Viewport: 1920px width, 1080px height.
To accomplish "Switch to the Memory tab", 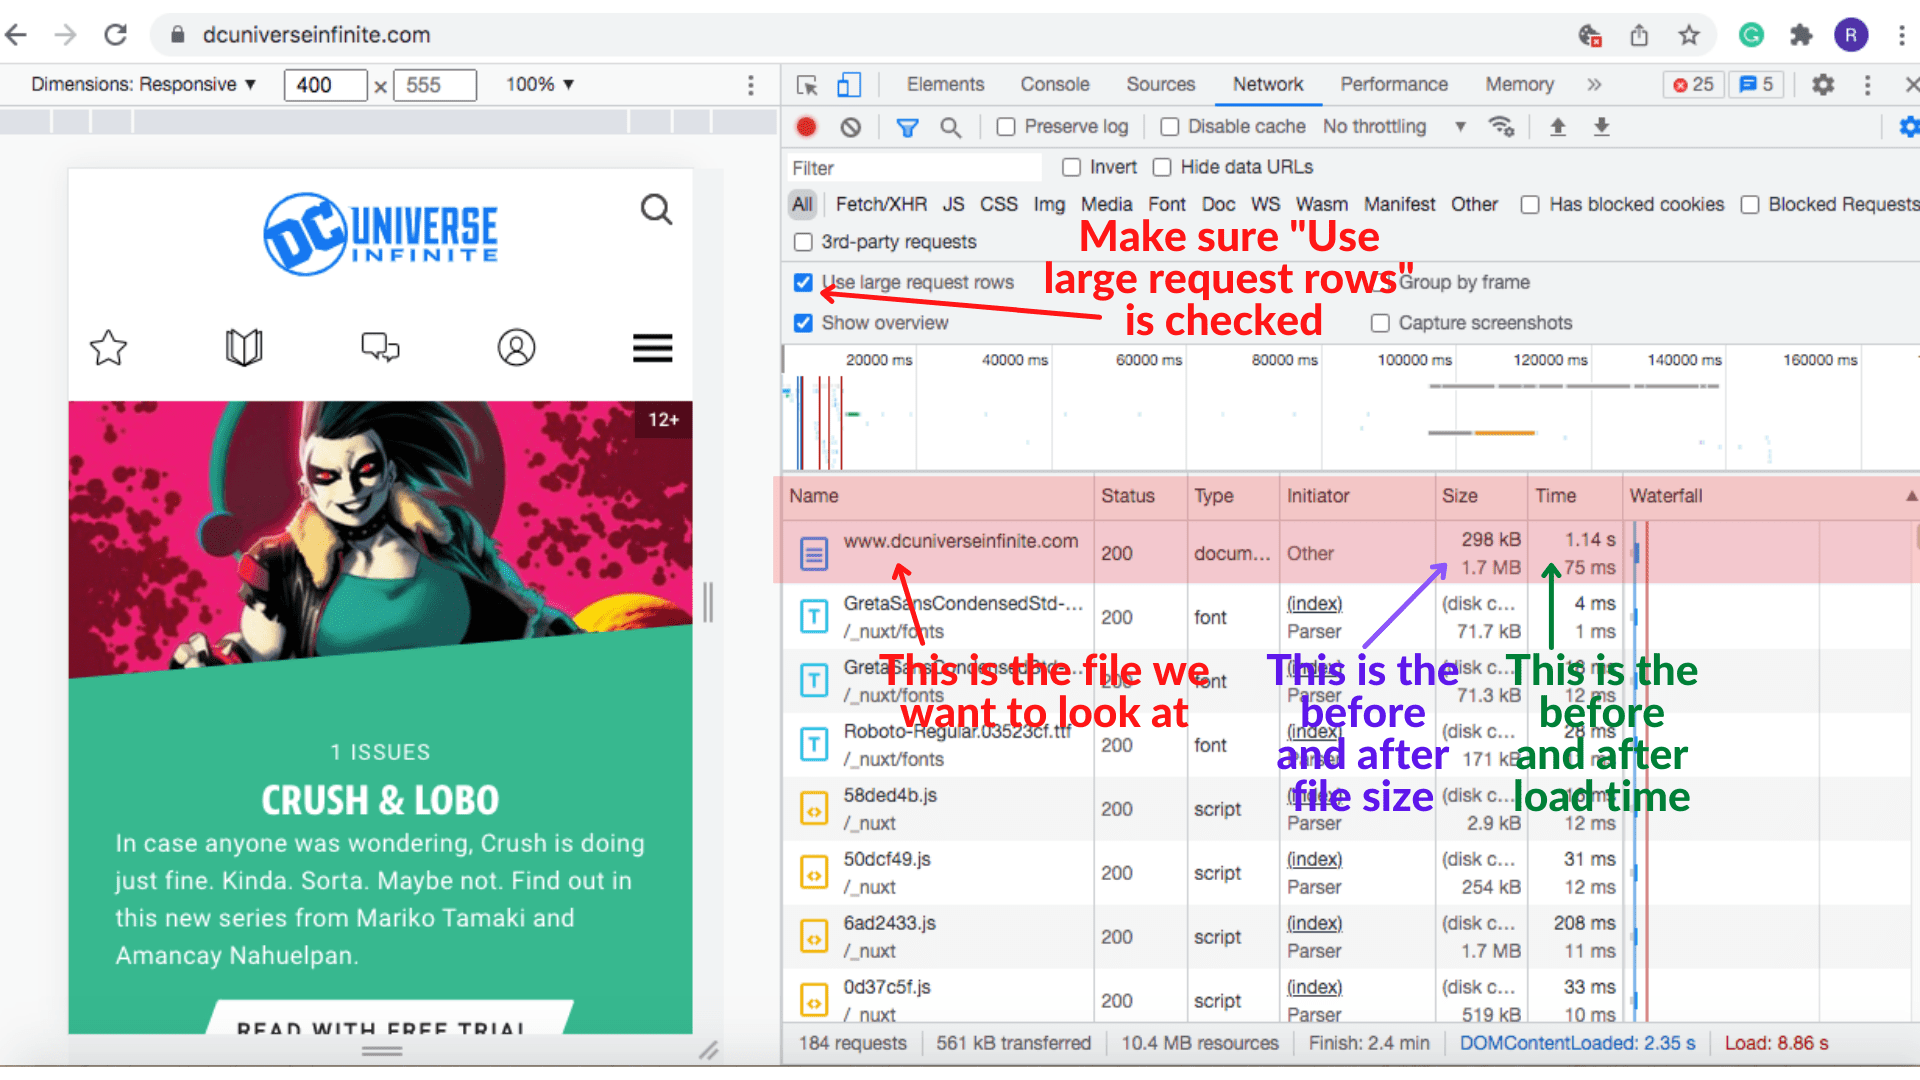I will coord(1519,85).
